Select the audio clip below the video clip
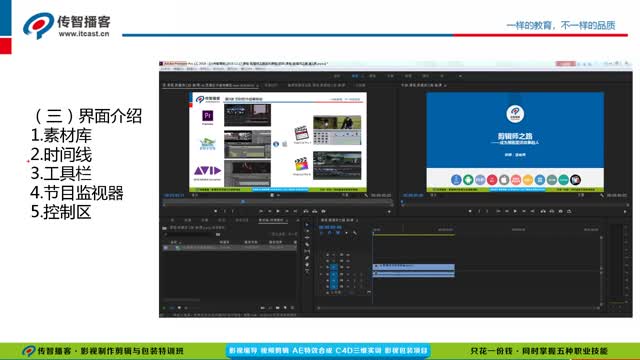The height and width of the screenshot is (360, 640). pos(413,274)
